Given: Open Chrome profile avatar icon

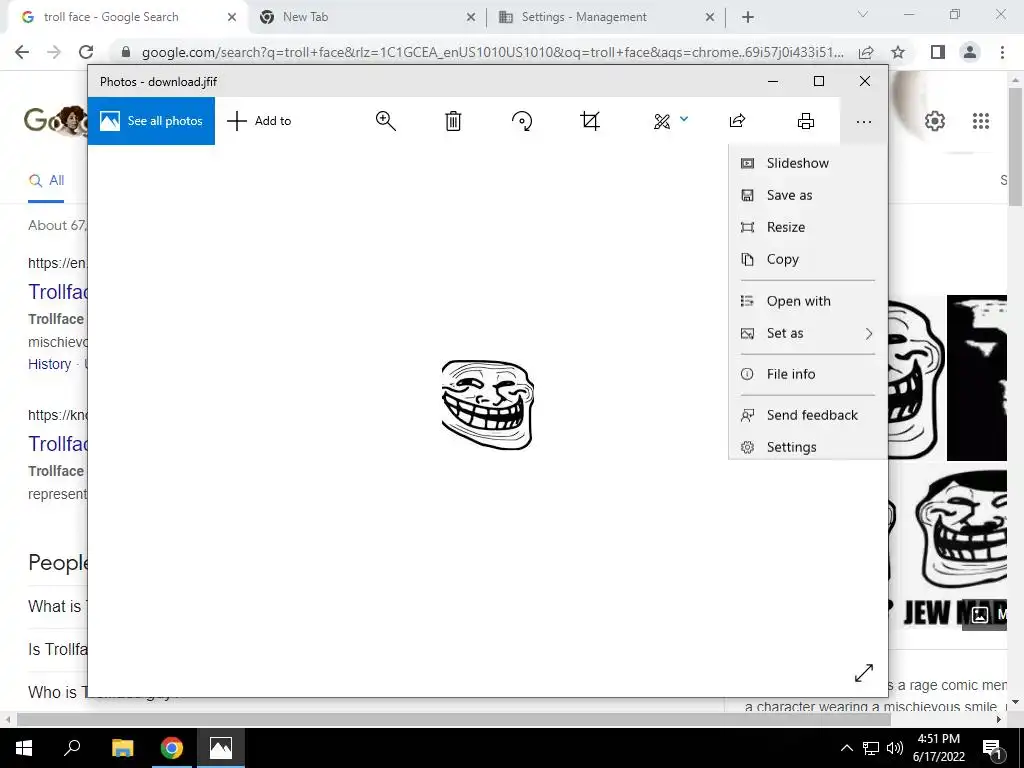Looking at the screenshot, I should tap(970, 52).
